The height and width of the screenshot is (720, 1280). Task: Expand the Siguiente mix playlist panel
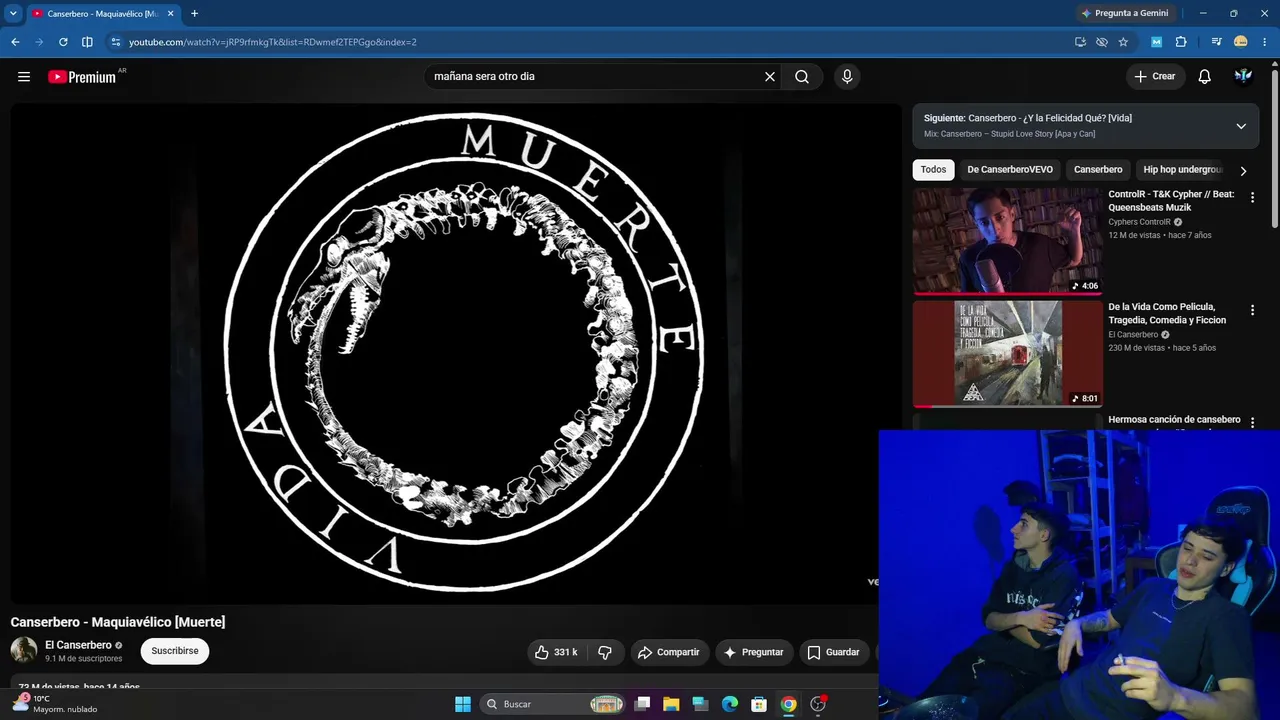point(1241,126)
